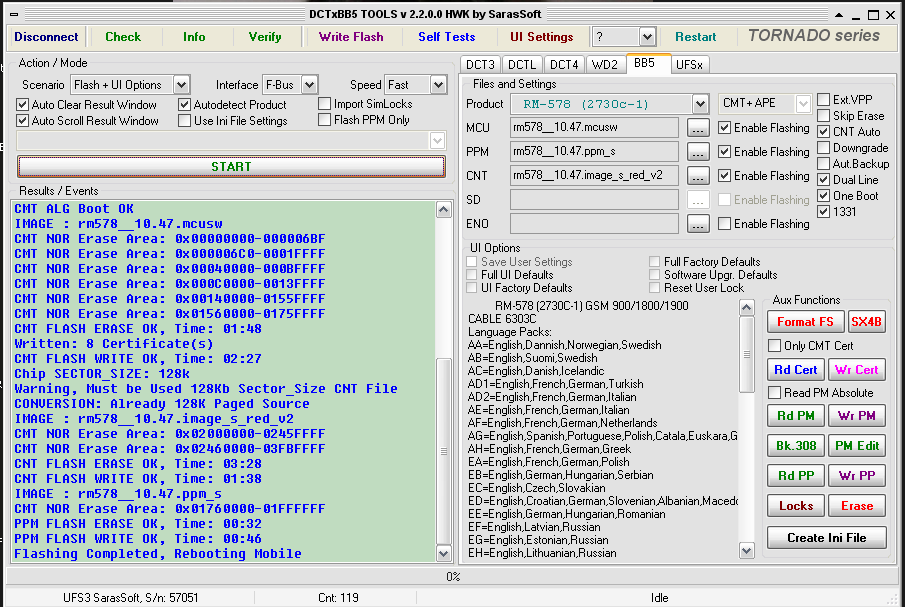This screenshot has height=607, width=905.
Task: Open Self Tests from the toolbar
Action: (447, 37)
